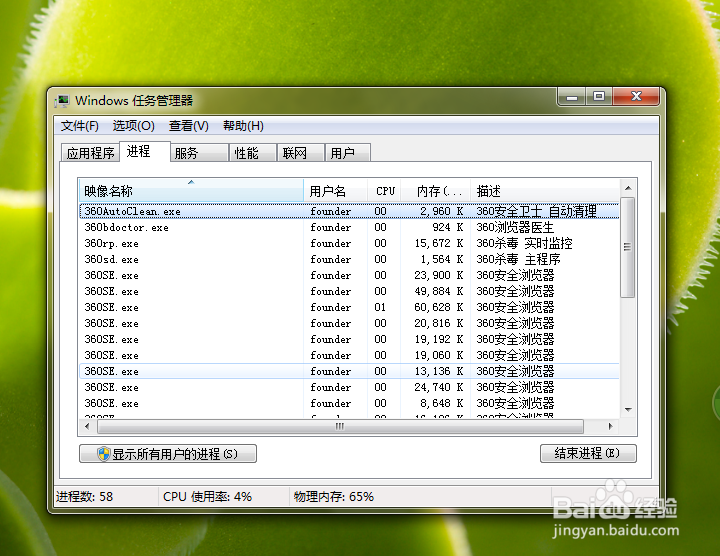
Task: Open the 用户 tab
Action: click(x=348, y=153)
